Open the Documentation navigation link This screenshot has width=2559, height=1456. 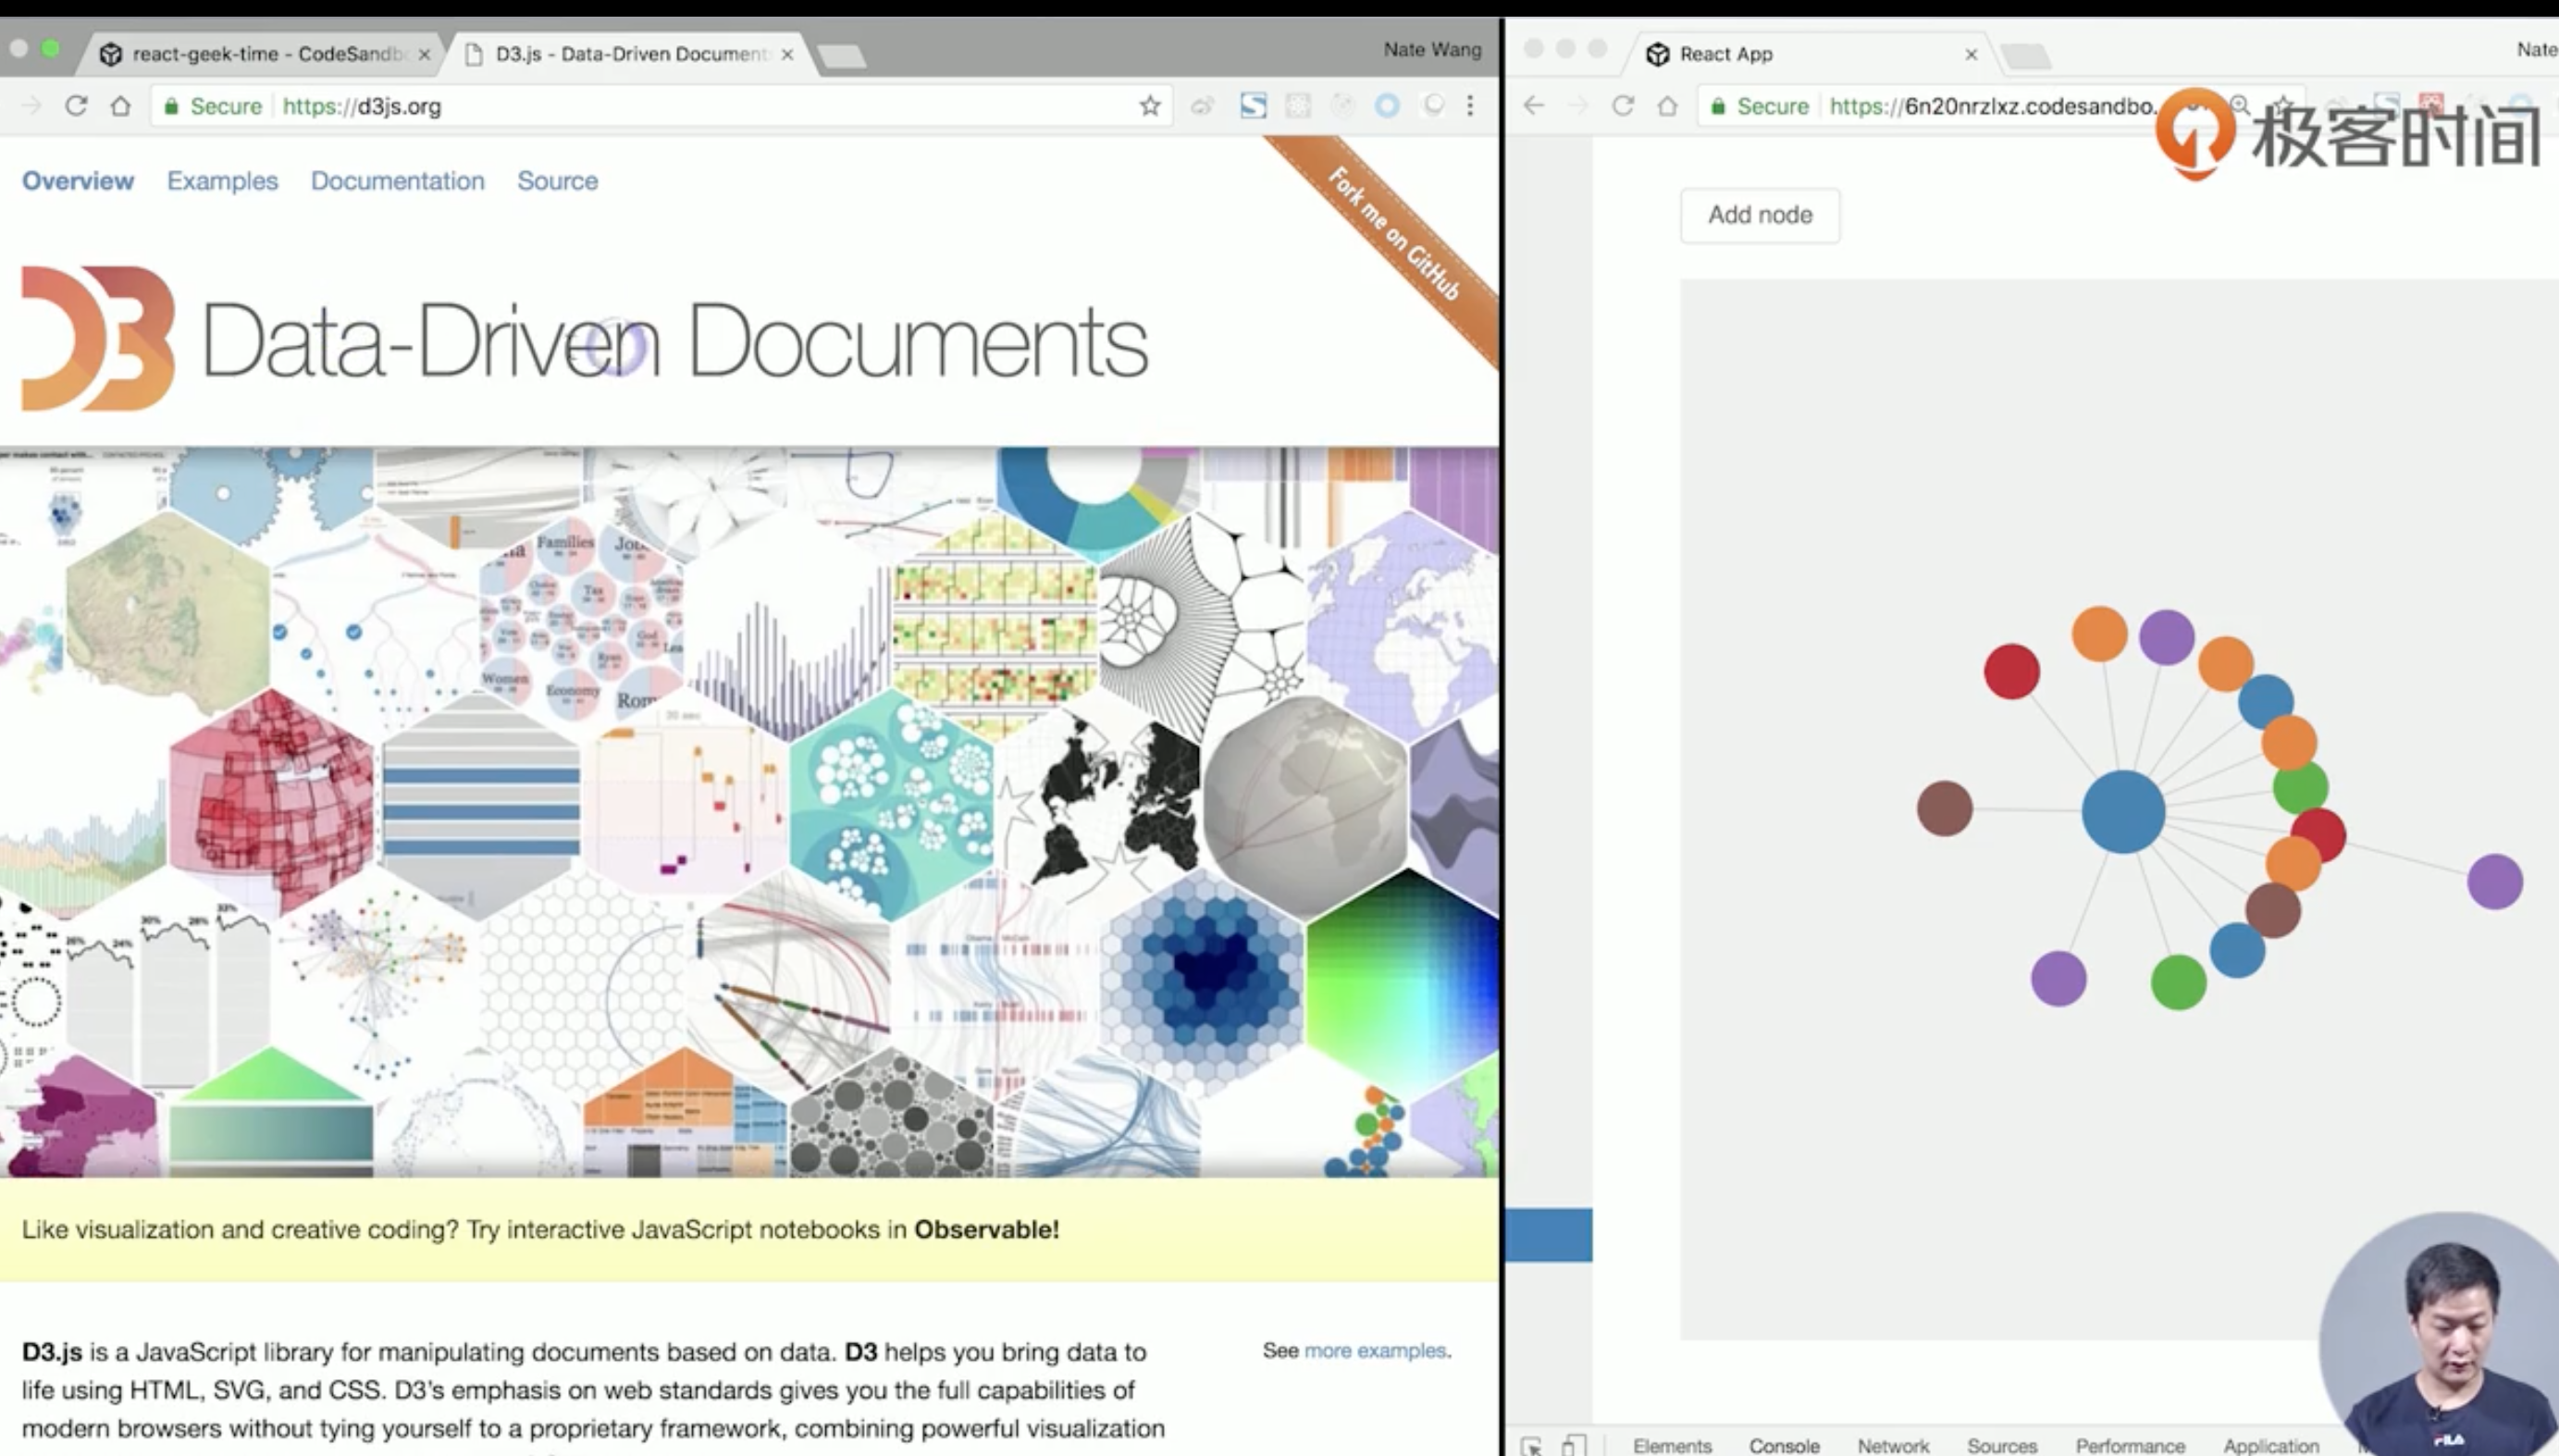click(397, 181)
